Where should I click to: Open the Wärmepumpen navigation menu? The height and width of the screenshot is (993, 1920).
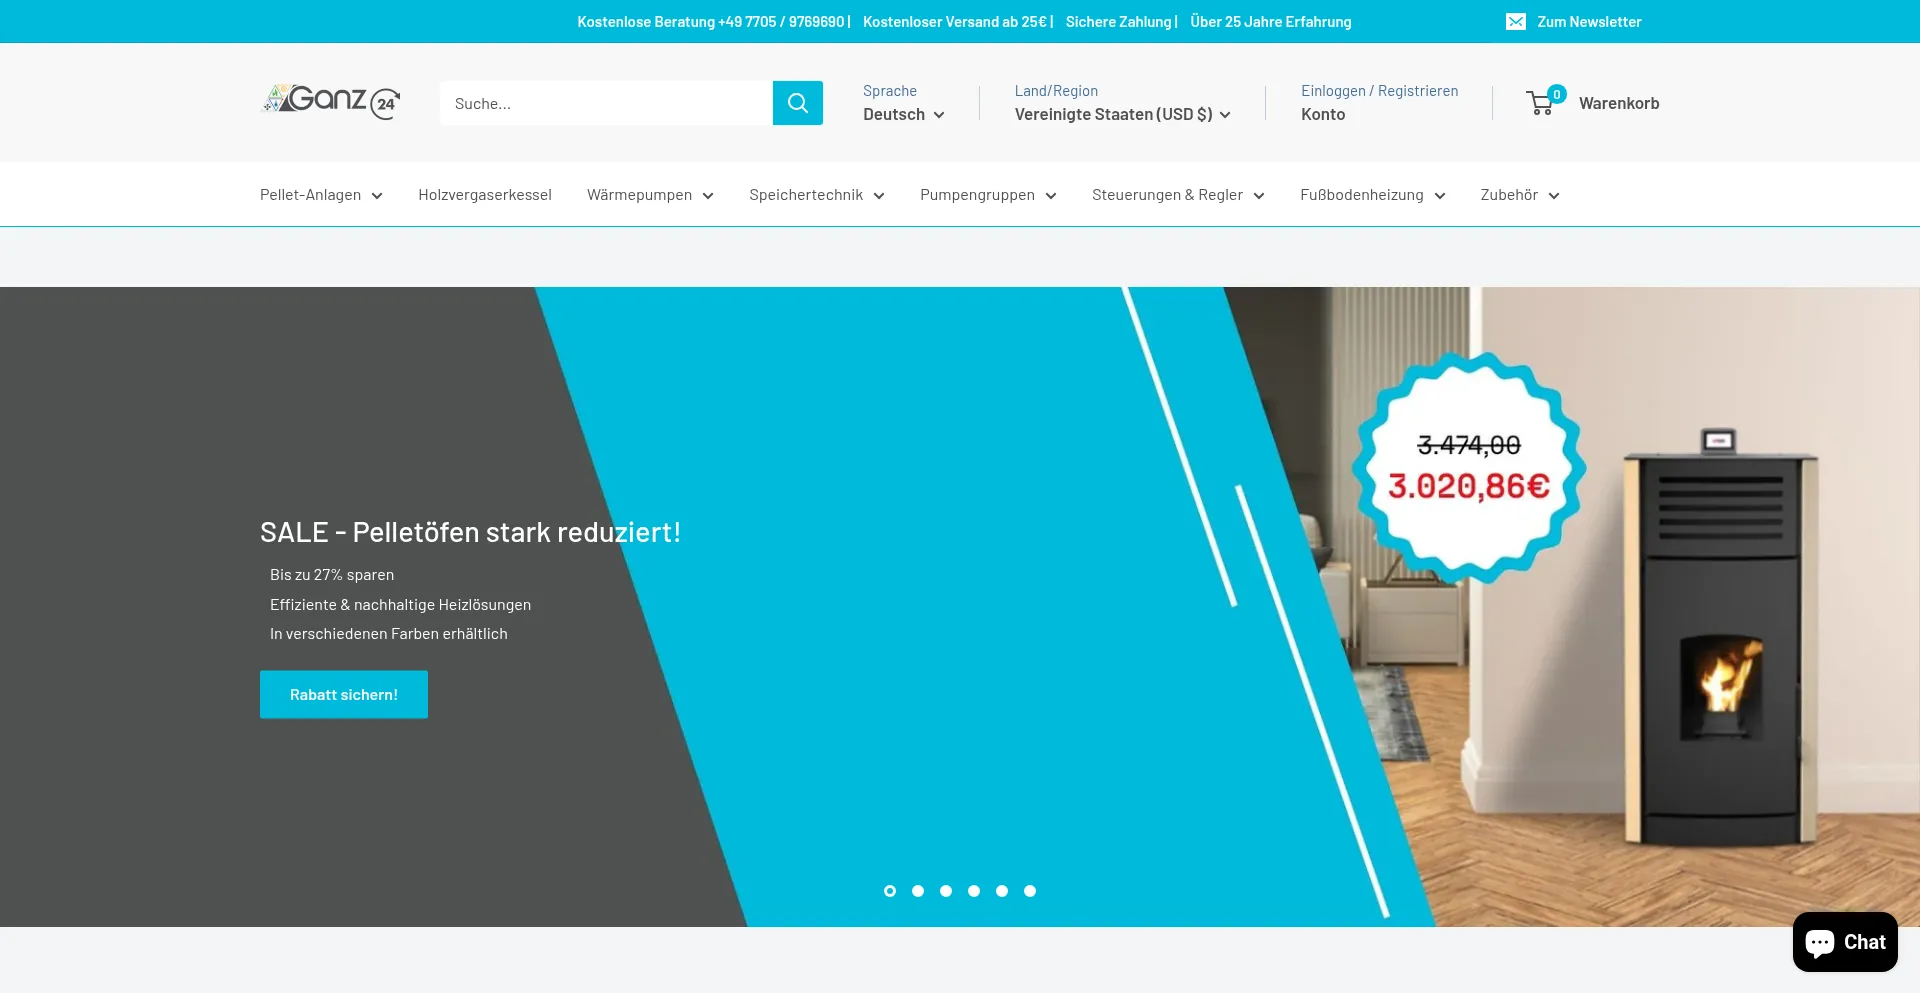pos(649,195)
